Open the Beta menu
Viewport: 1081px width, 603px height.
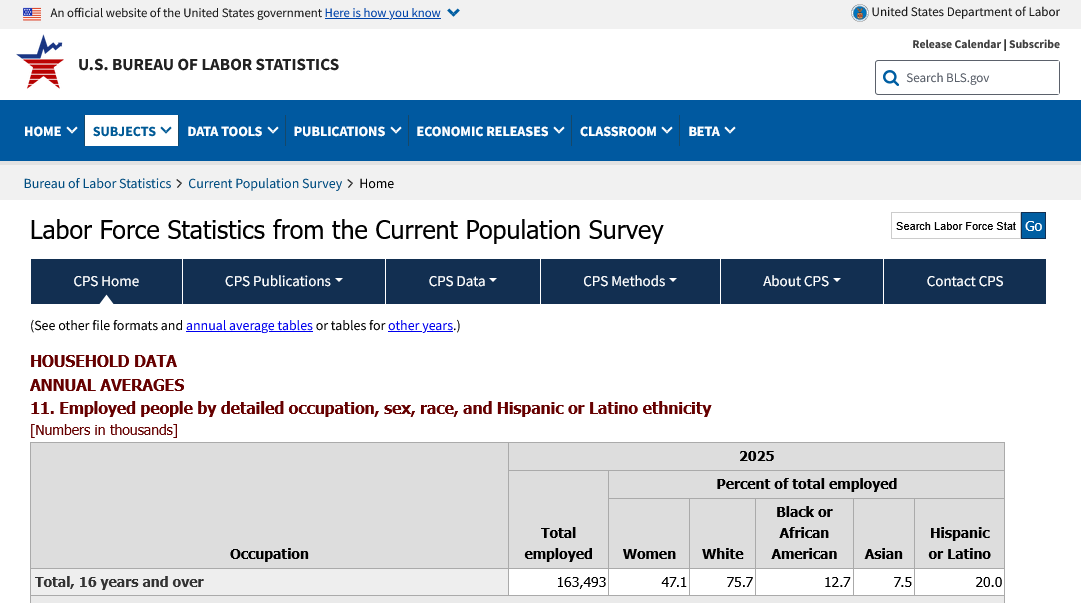pos(711,131)
